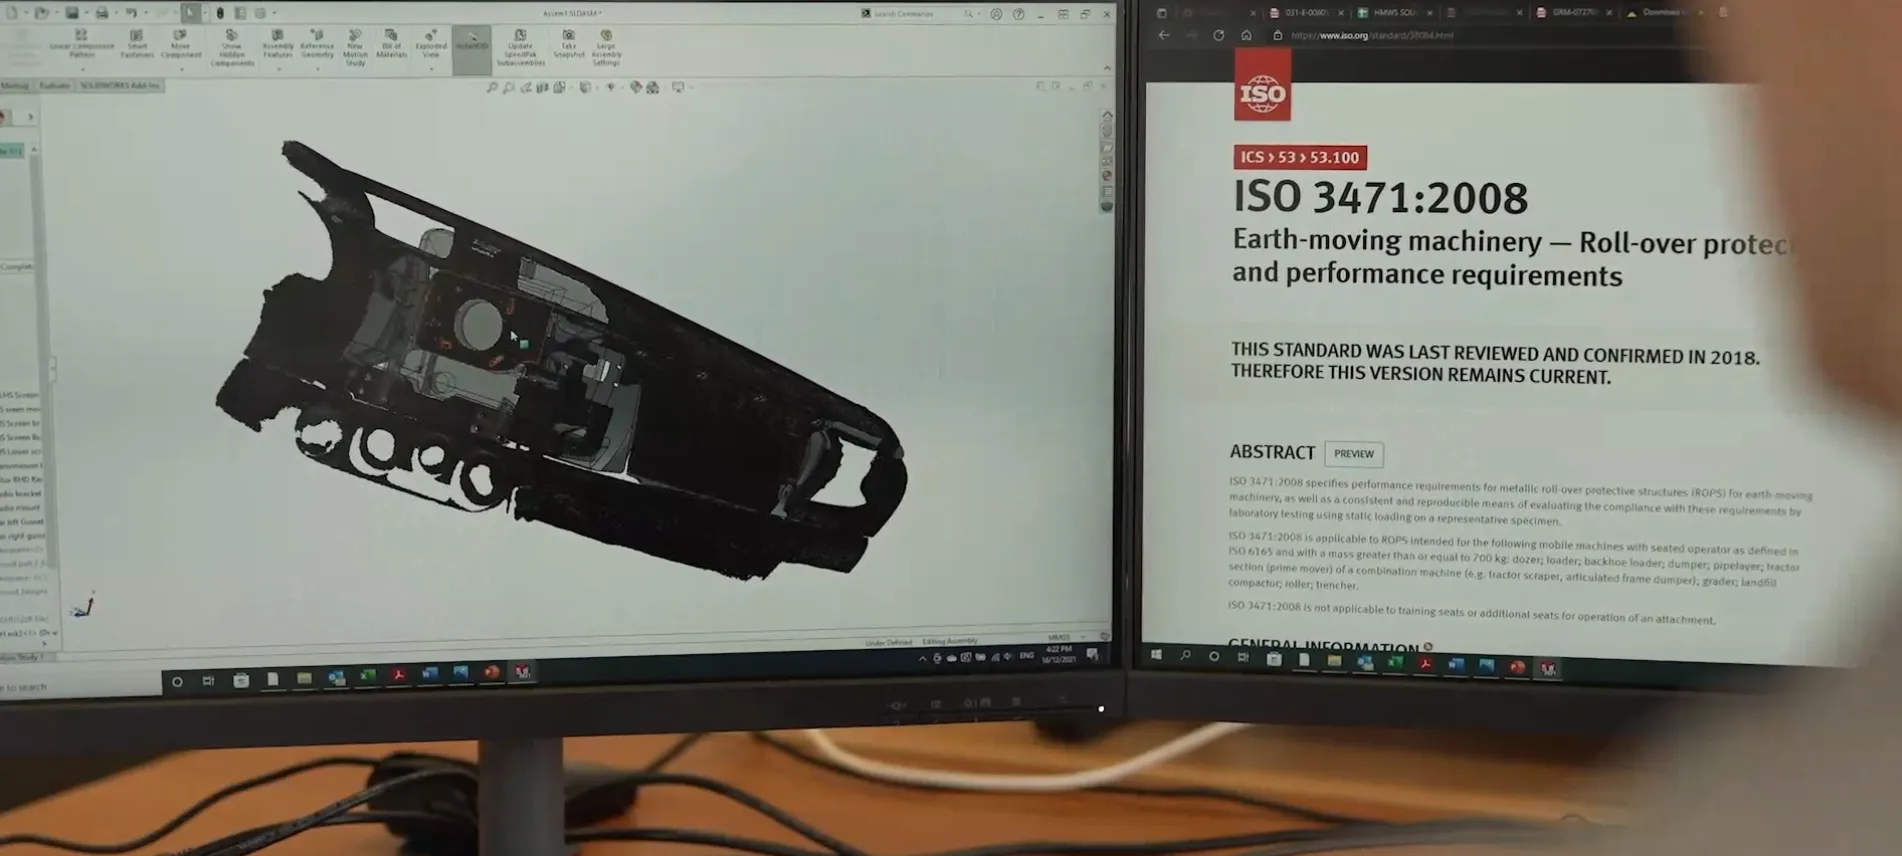1902x856 pixels.
Task: Take Snapshot of the assembly
Action: click(x=568, y=44)
